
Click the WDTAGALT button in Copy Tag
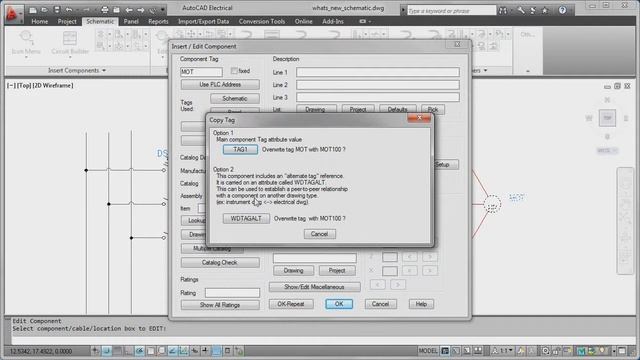pyautogui.click(x=246, y=219)
